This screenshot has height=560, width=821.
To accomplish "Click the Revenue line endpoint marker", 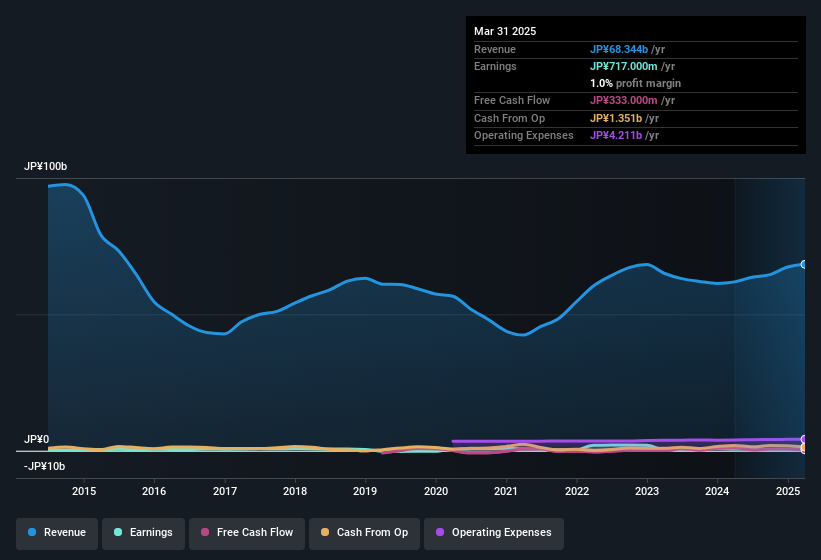I will [x=804, y=264].
